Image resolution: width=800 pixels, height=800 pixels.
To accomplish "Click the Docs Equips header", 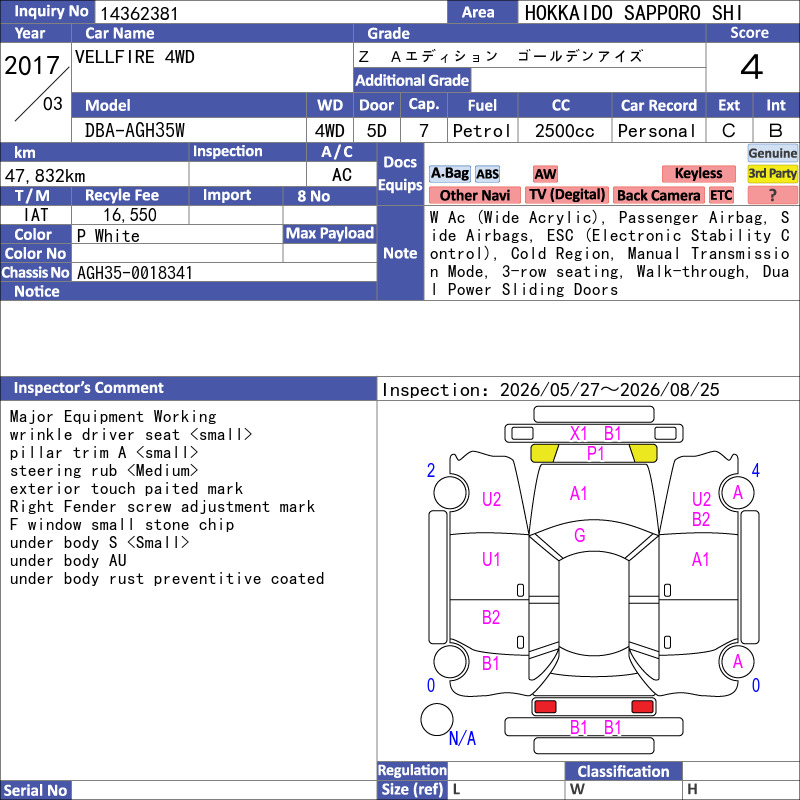I will point(401,174).
